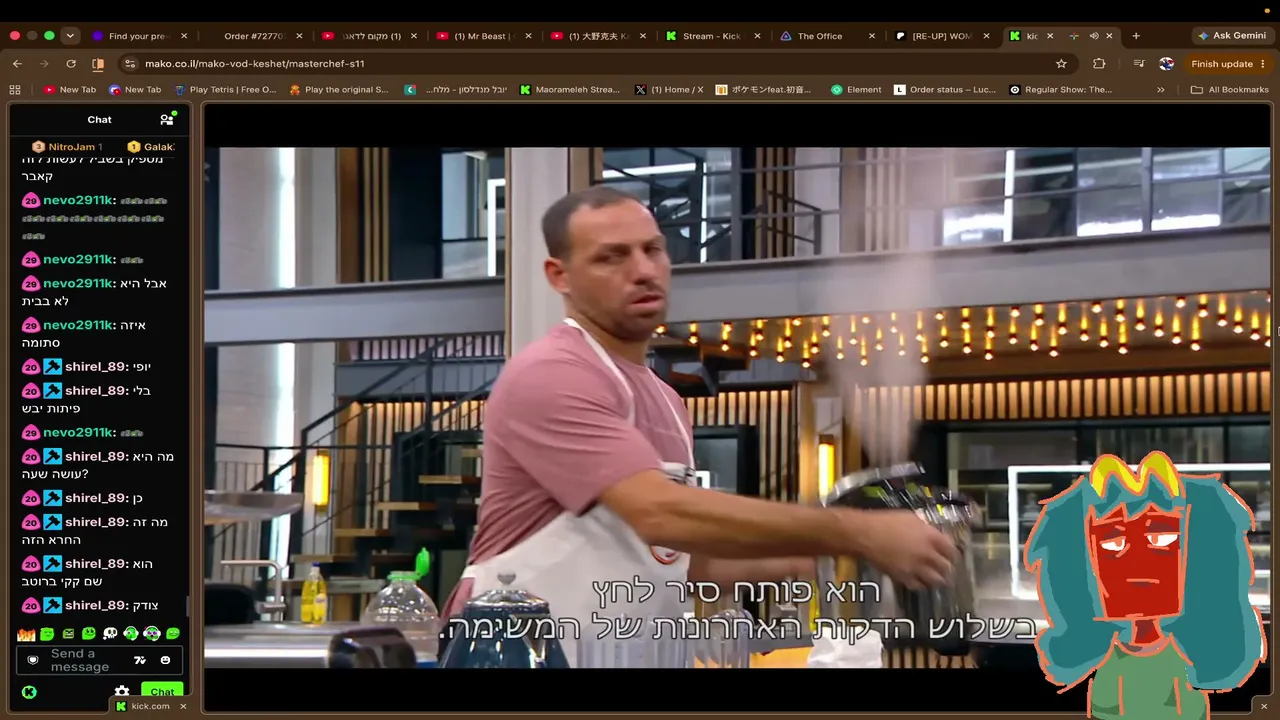Image resolution: width=1280 pixels, height=720 pixels.
Task: Open the Apps grid in bookmarks bar
Action: coord(15,89)
